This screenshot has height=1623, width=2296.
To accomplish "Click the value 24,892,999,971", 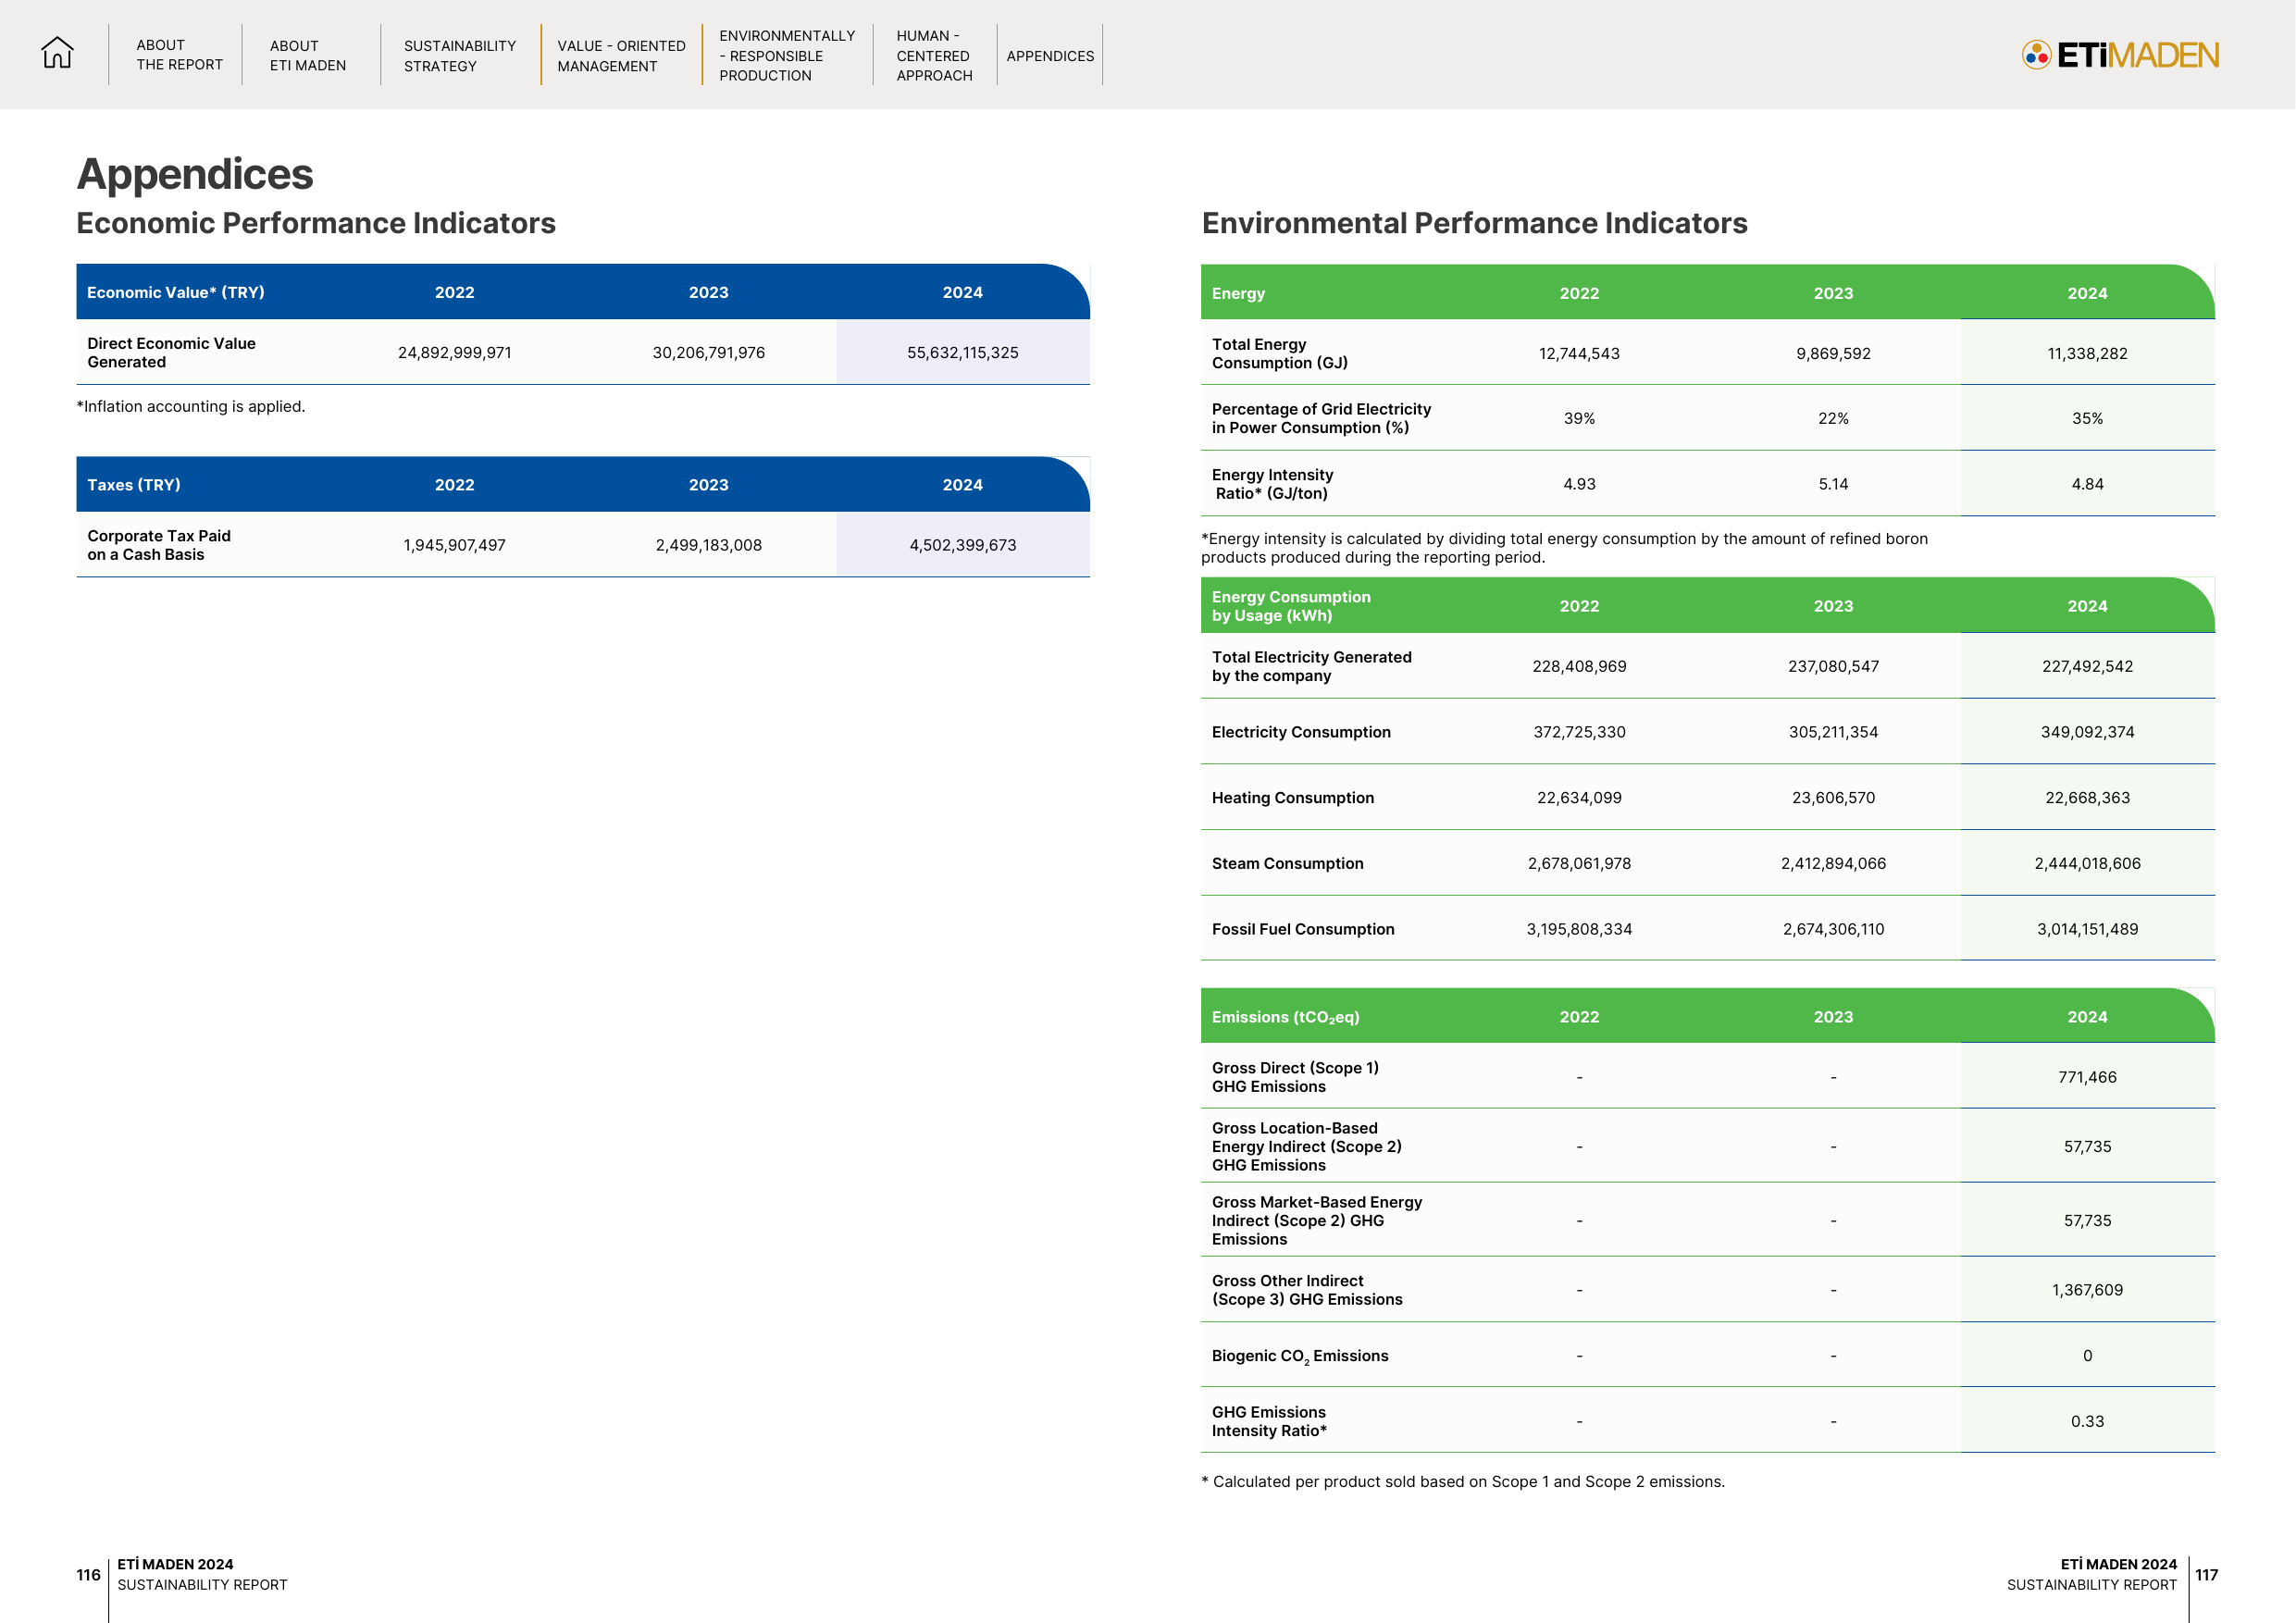I will (454, 353).
